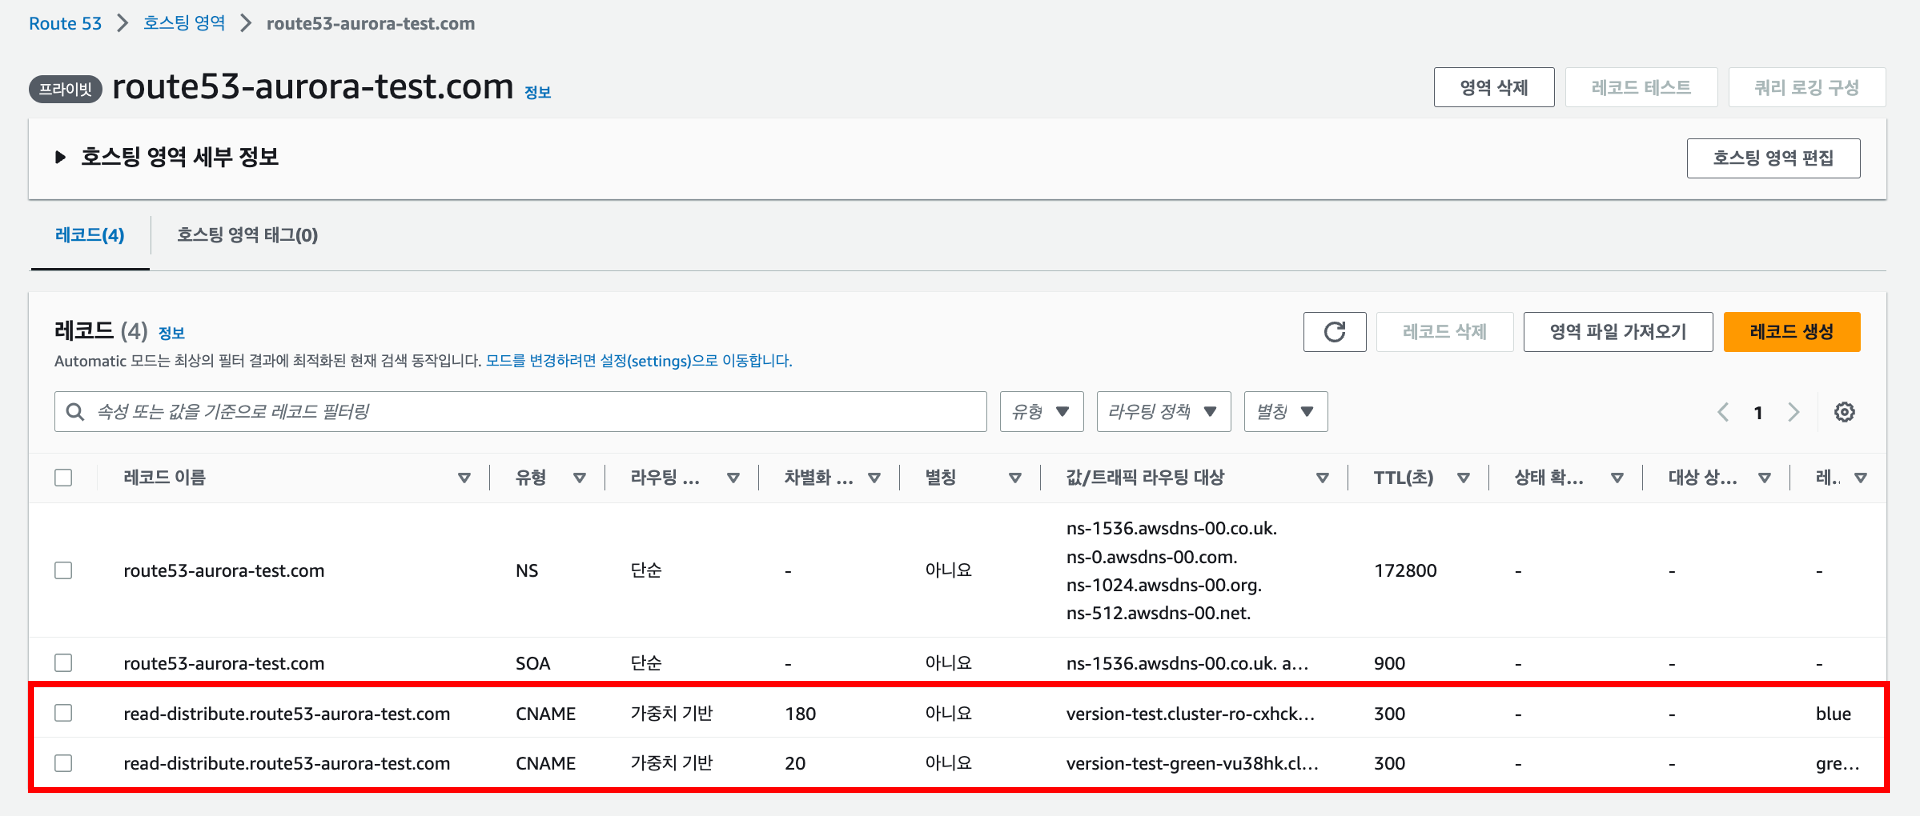Viewport: 1920px width, 816px height.
Task: Sort by 차별화 column arrow
Action: click(874, 478)
